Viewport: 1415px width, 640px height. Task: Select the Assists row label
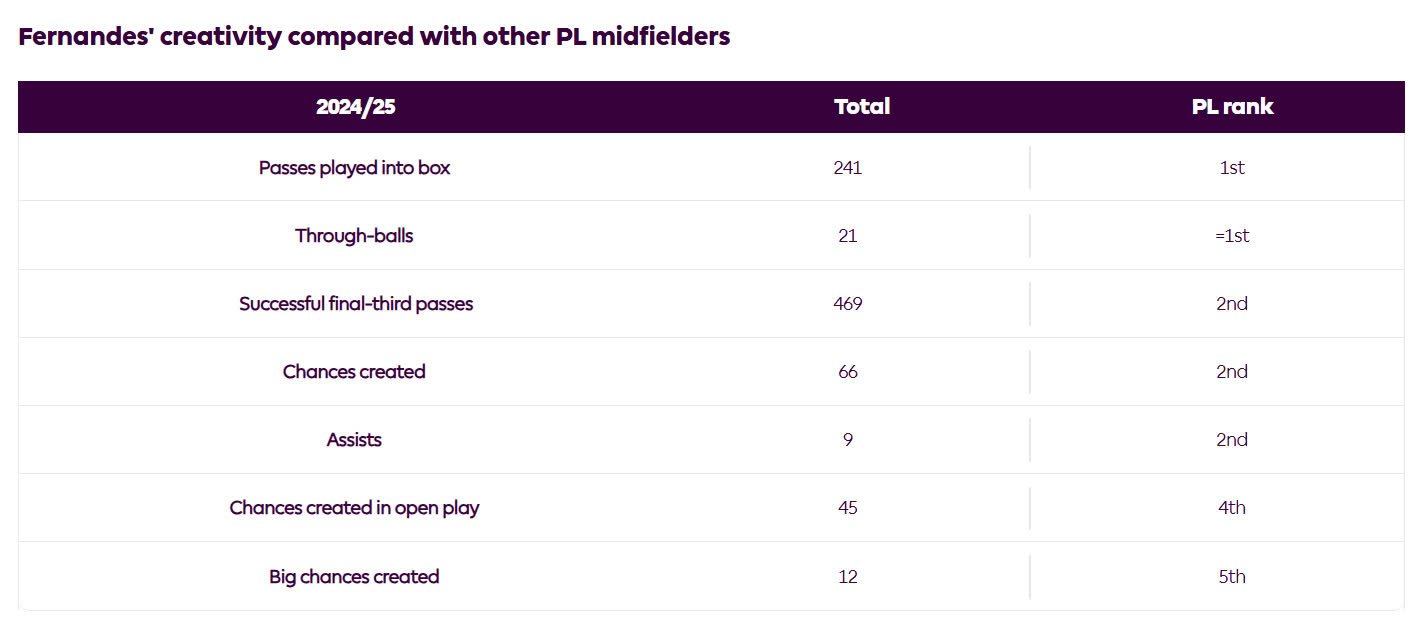[x=354, y=440]
